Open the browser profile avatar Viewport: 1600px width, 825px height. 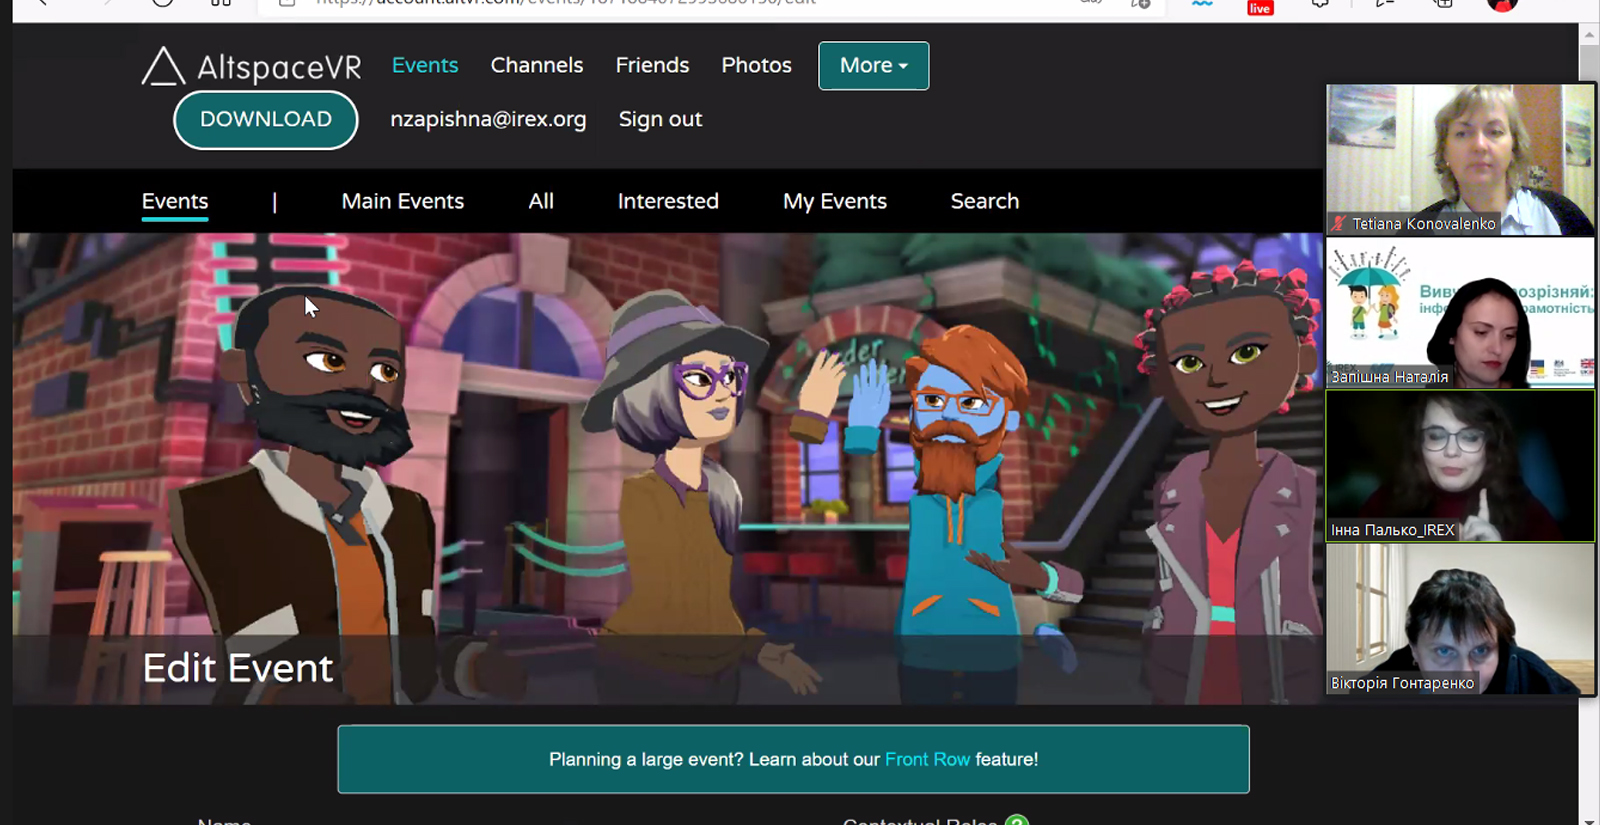pos(1502,5)
